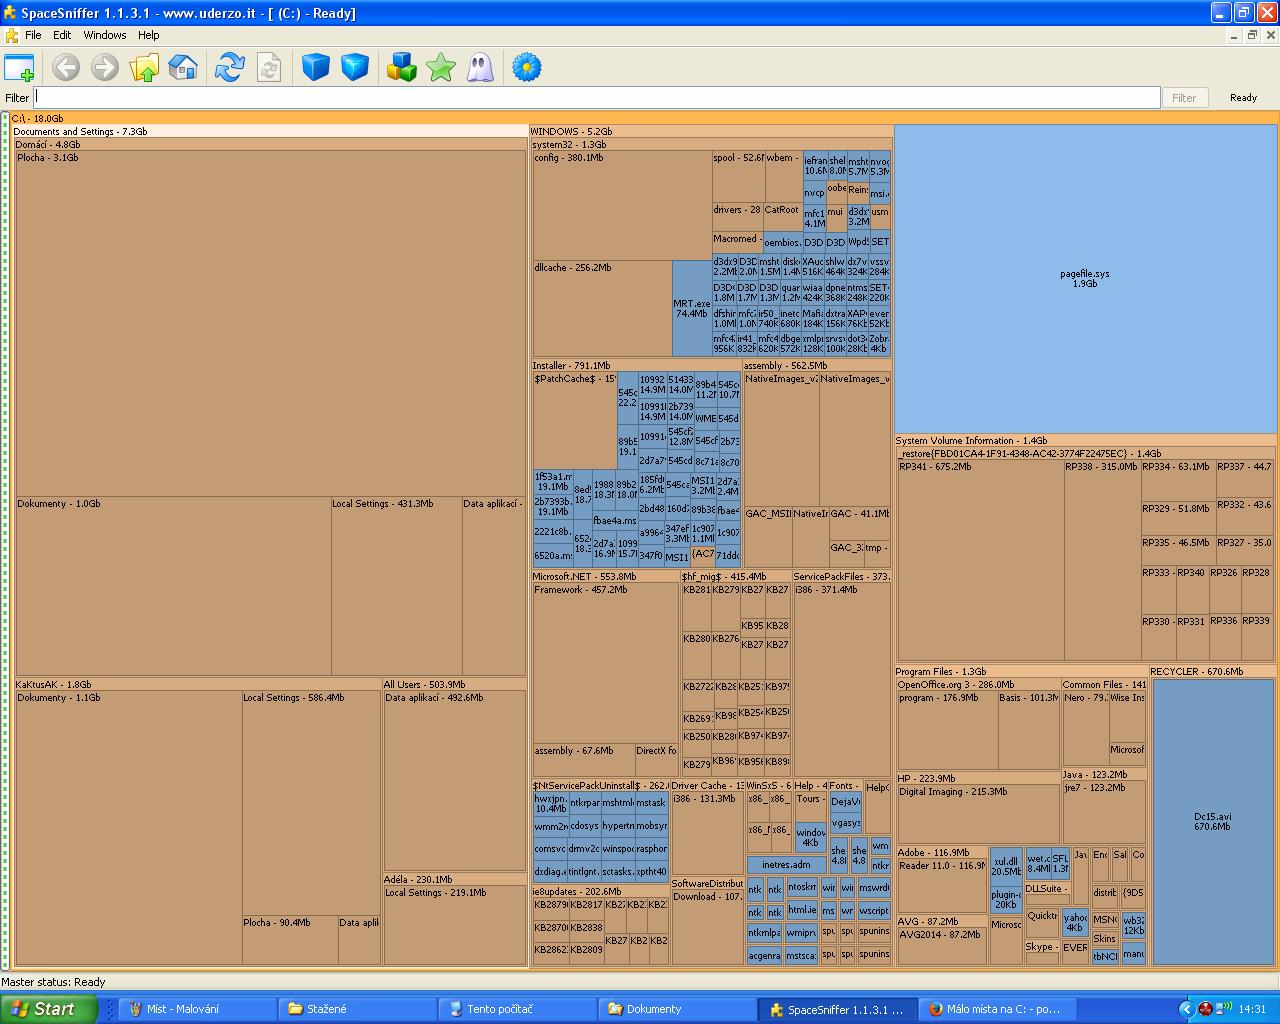Switch to Míst - Malování taskbar window
This screenshot has width=1280, height=1024.
[x=197, y=1009]
